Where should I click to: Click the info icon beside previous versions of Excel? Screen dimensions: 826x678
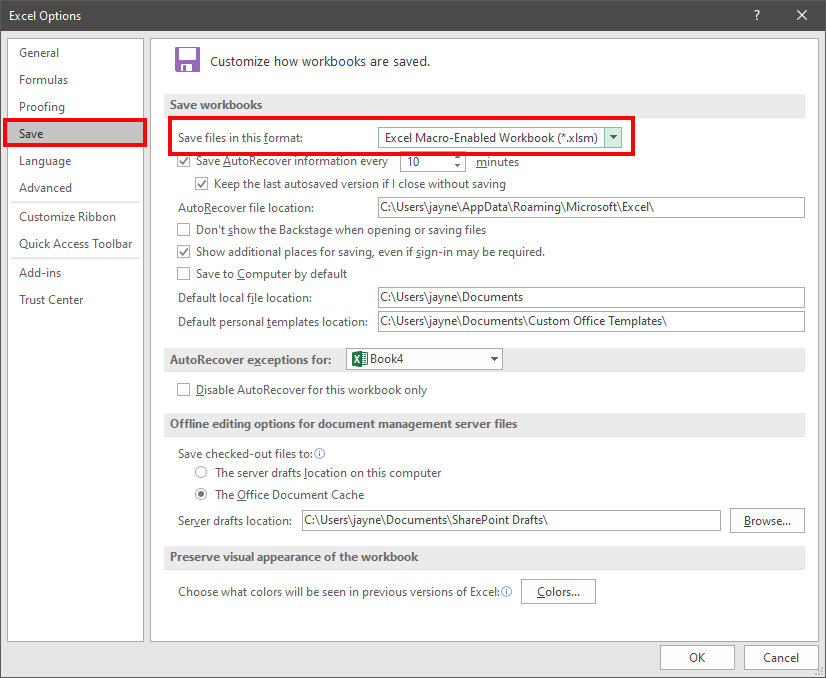507,592
